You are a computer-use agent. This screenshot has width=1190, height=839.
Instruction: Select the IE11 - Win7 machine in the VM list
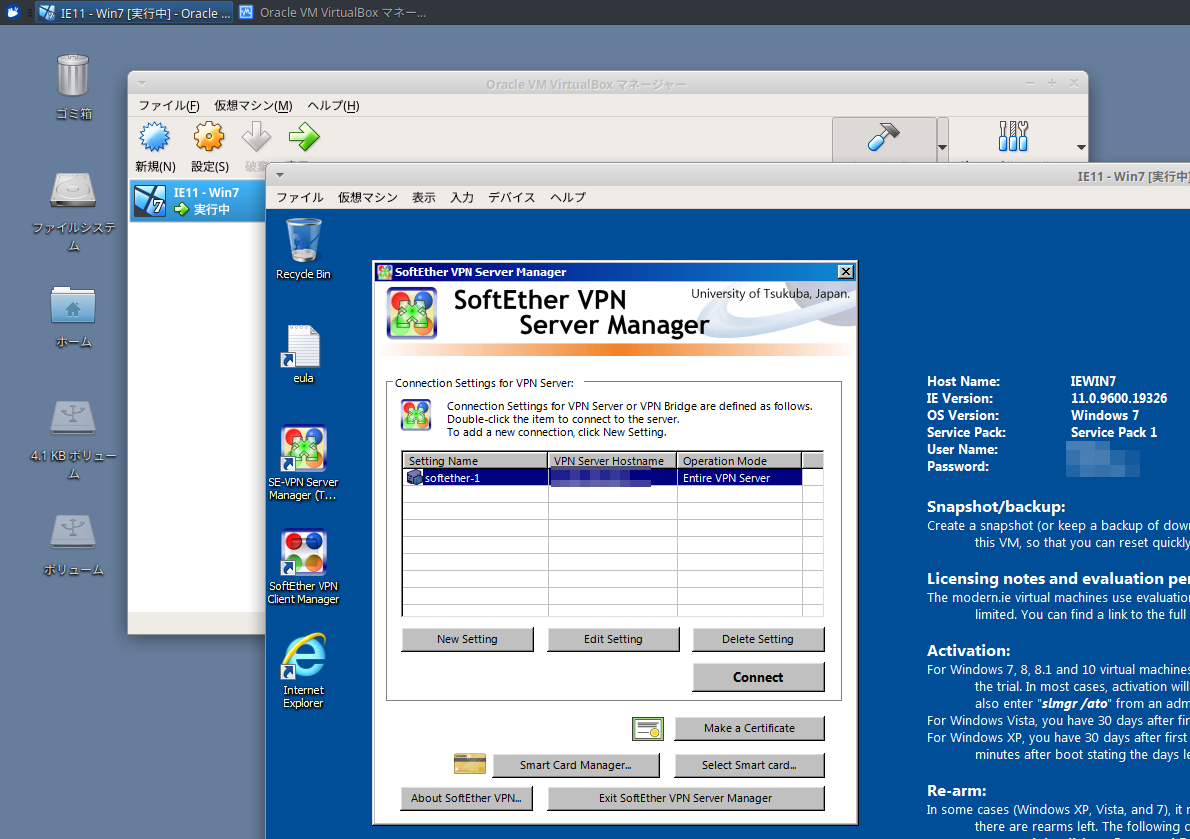coord(197,200)
